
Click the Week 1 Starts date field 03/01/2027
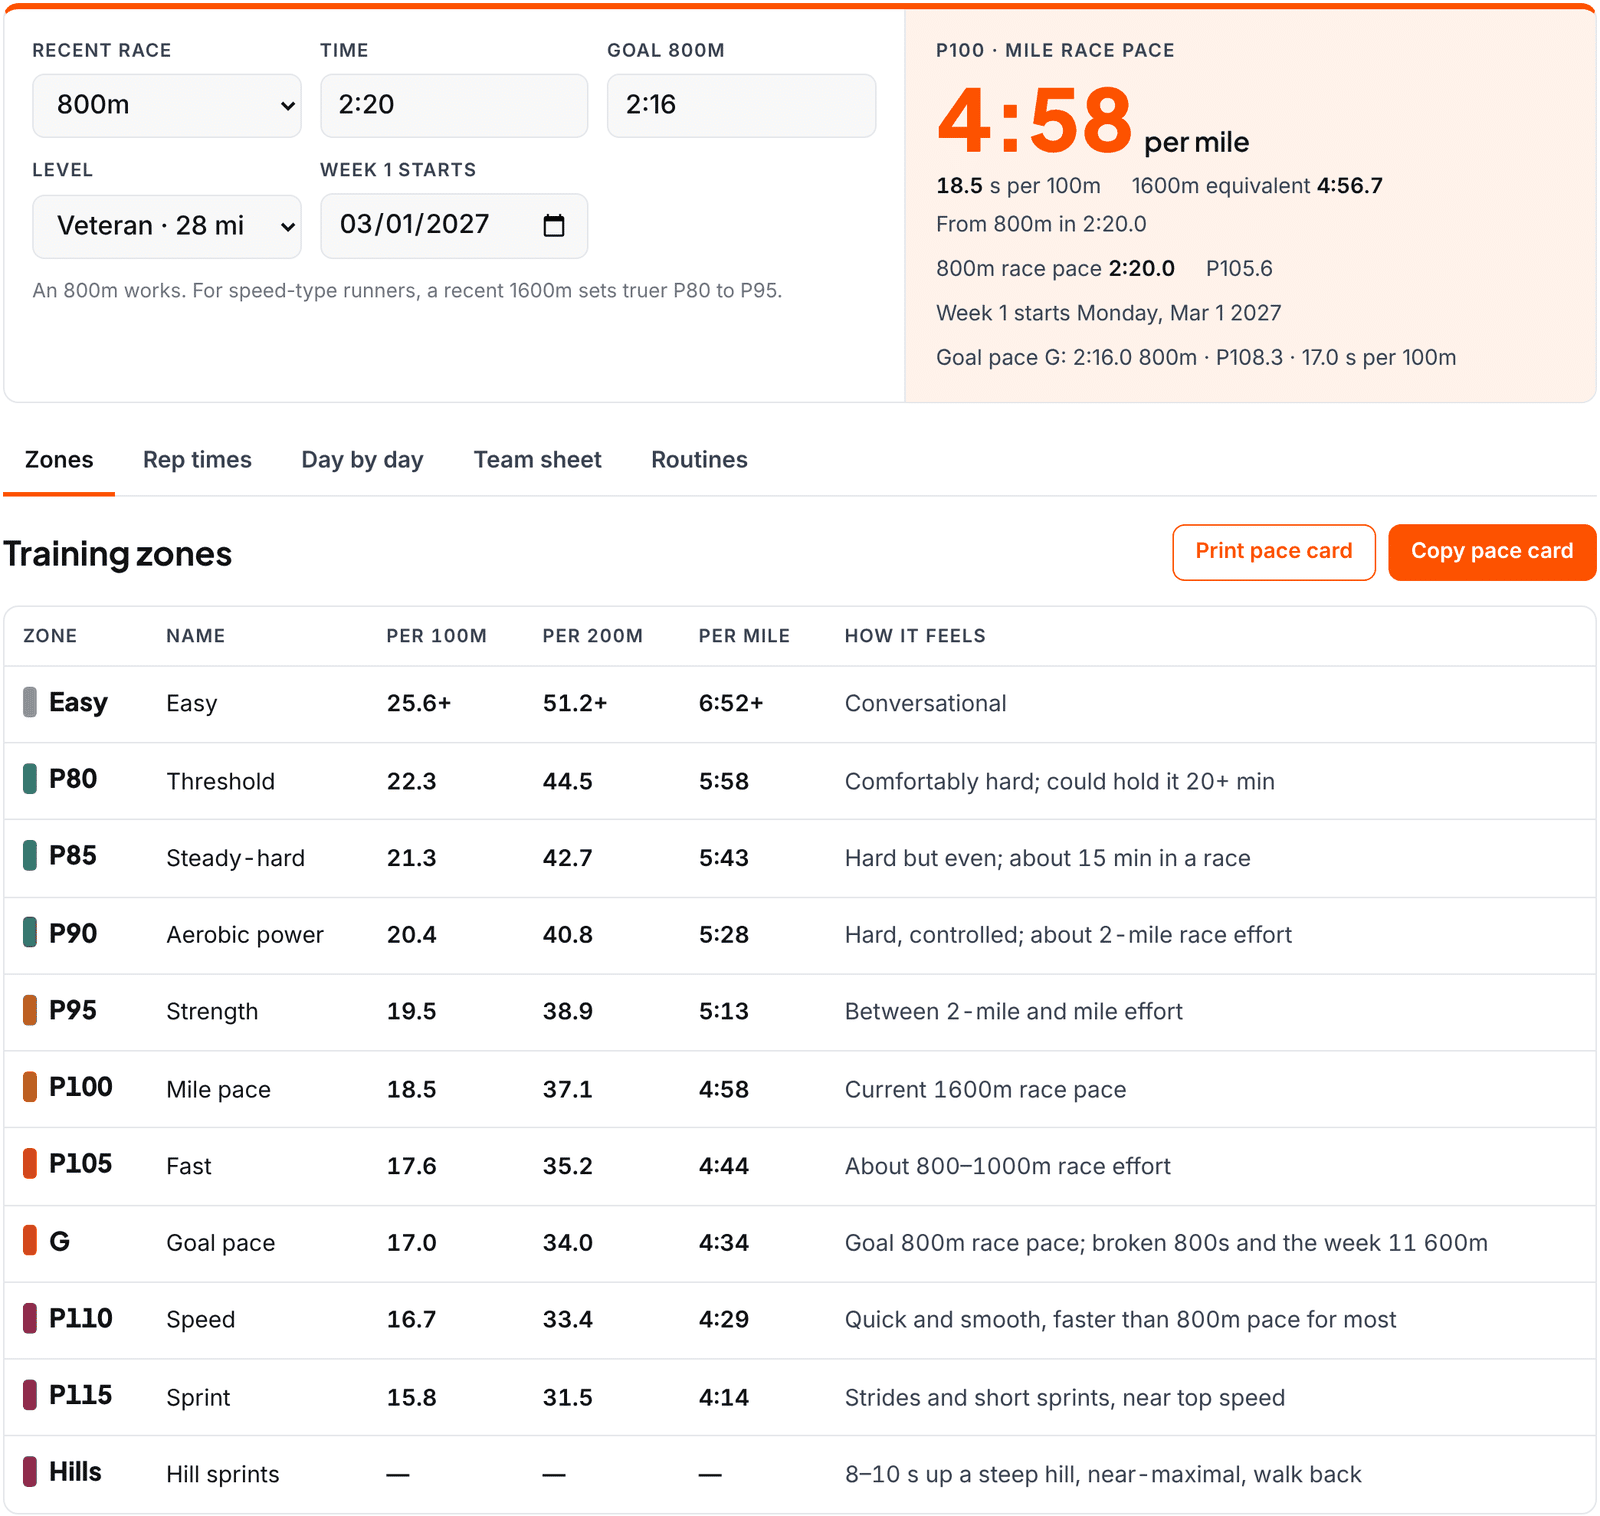pos(454,226)
